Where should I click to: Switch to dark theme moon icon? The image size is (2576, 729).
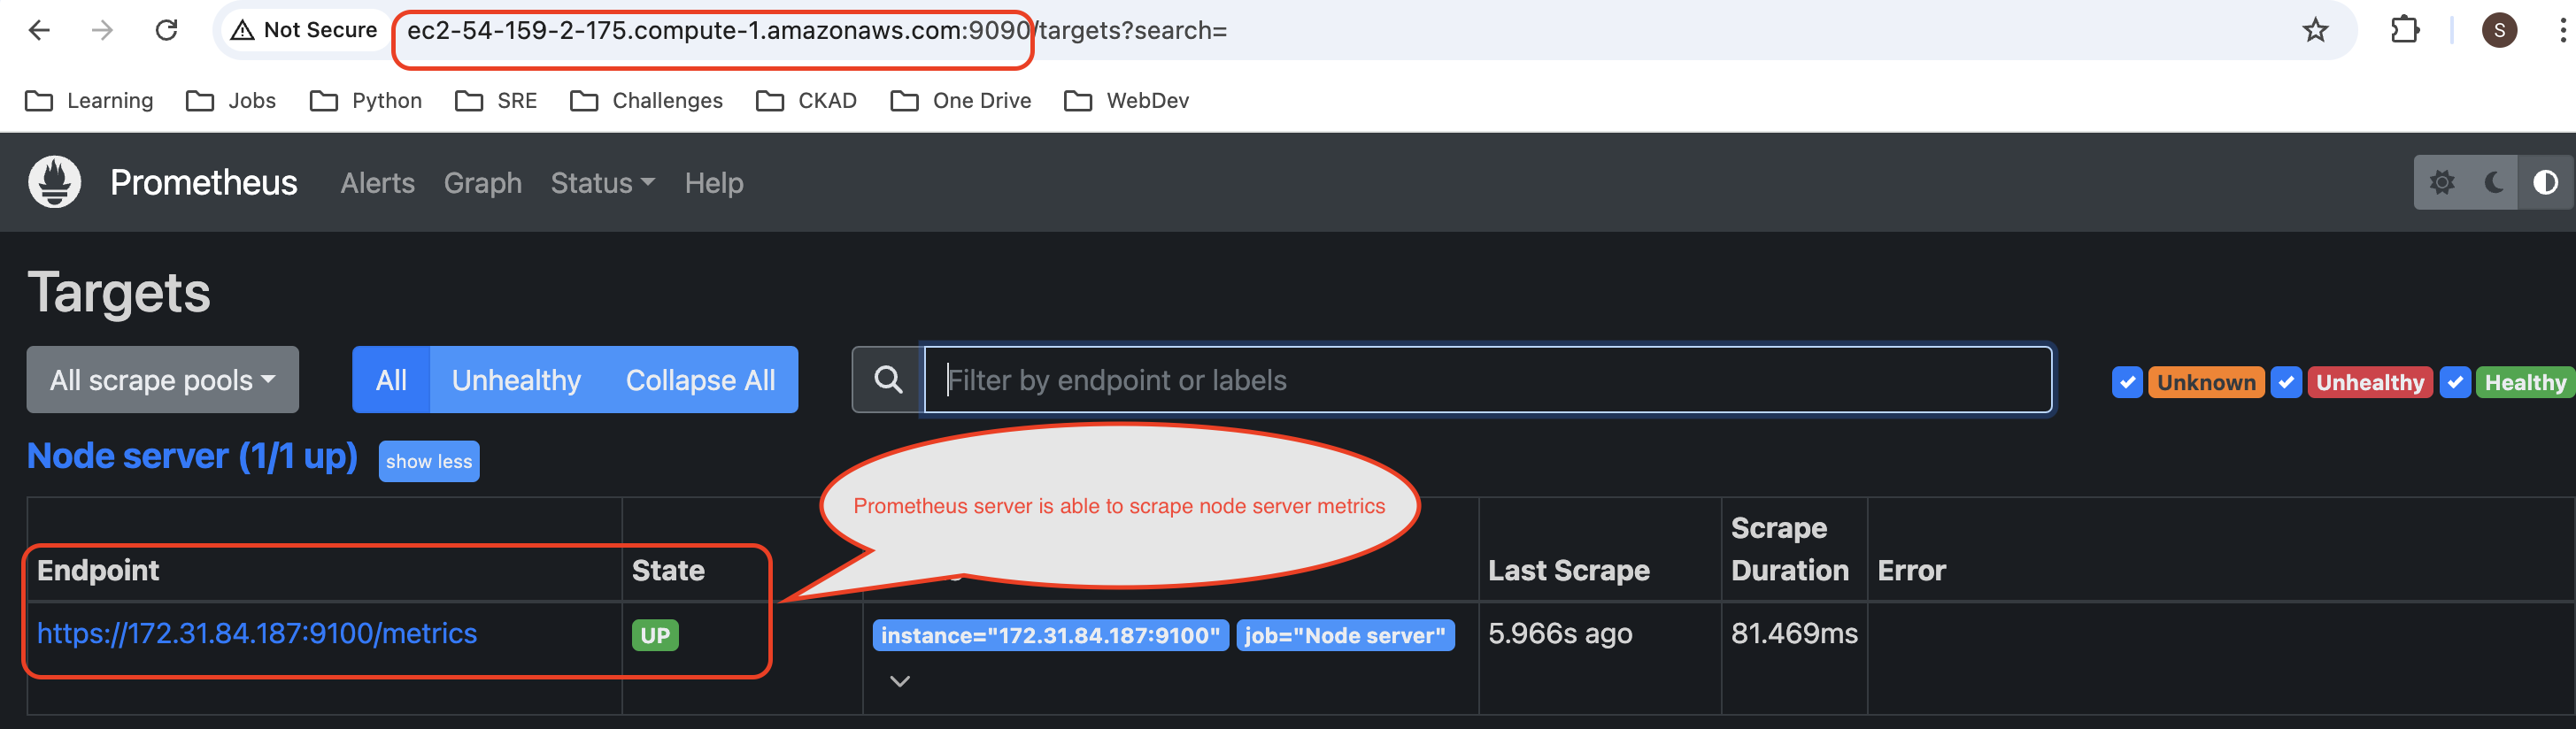2494,182
